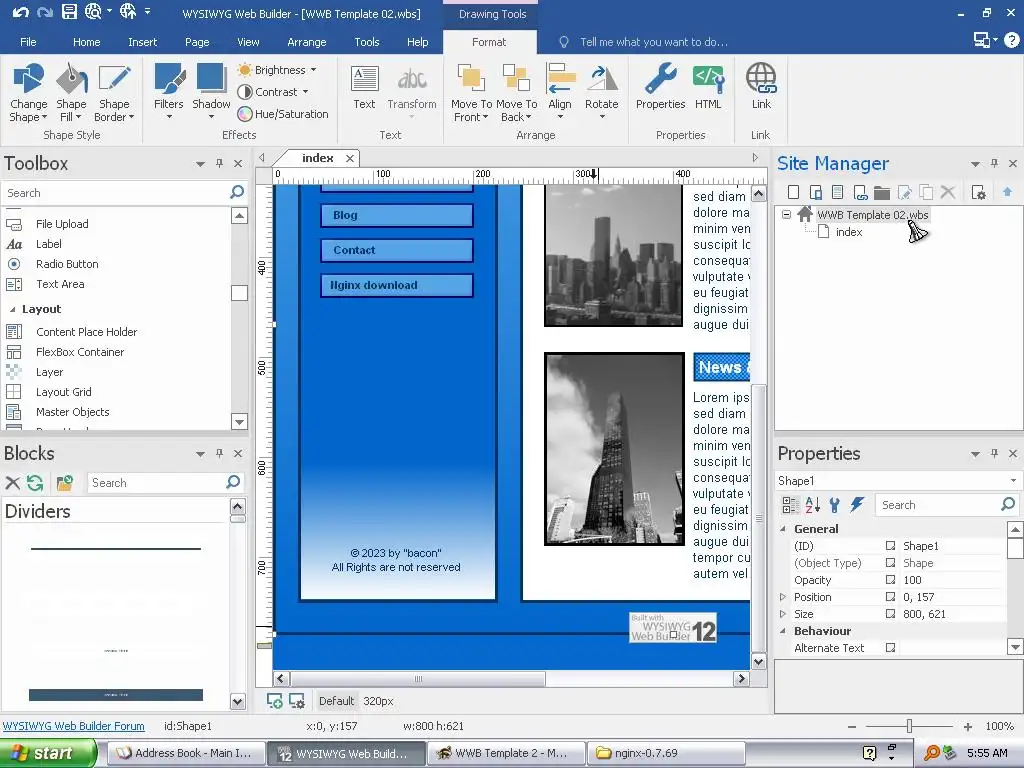Switch to nginx-0.7.69 taskbar window
Image resolution: width=1024 pixels, height=768 pixels.
tap(665, 753)
